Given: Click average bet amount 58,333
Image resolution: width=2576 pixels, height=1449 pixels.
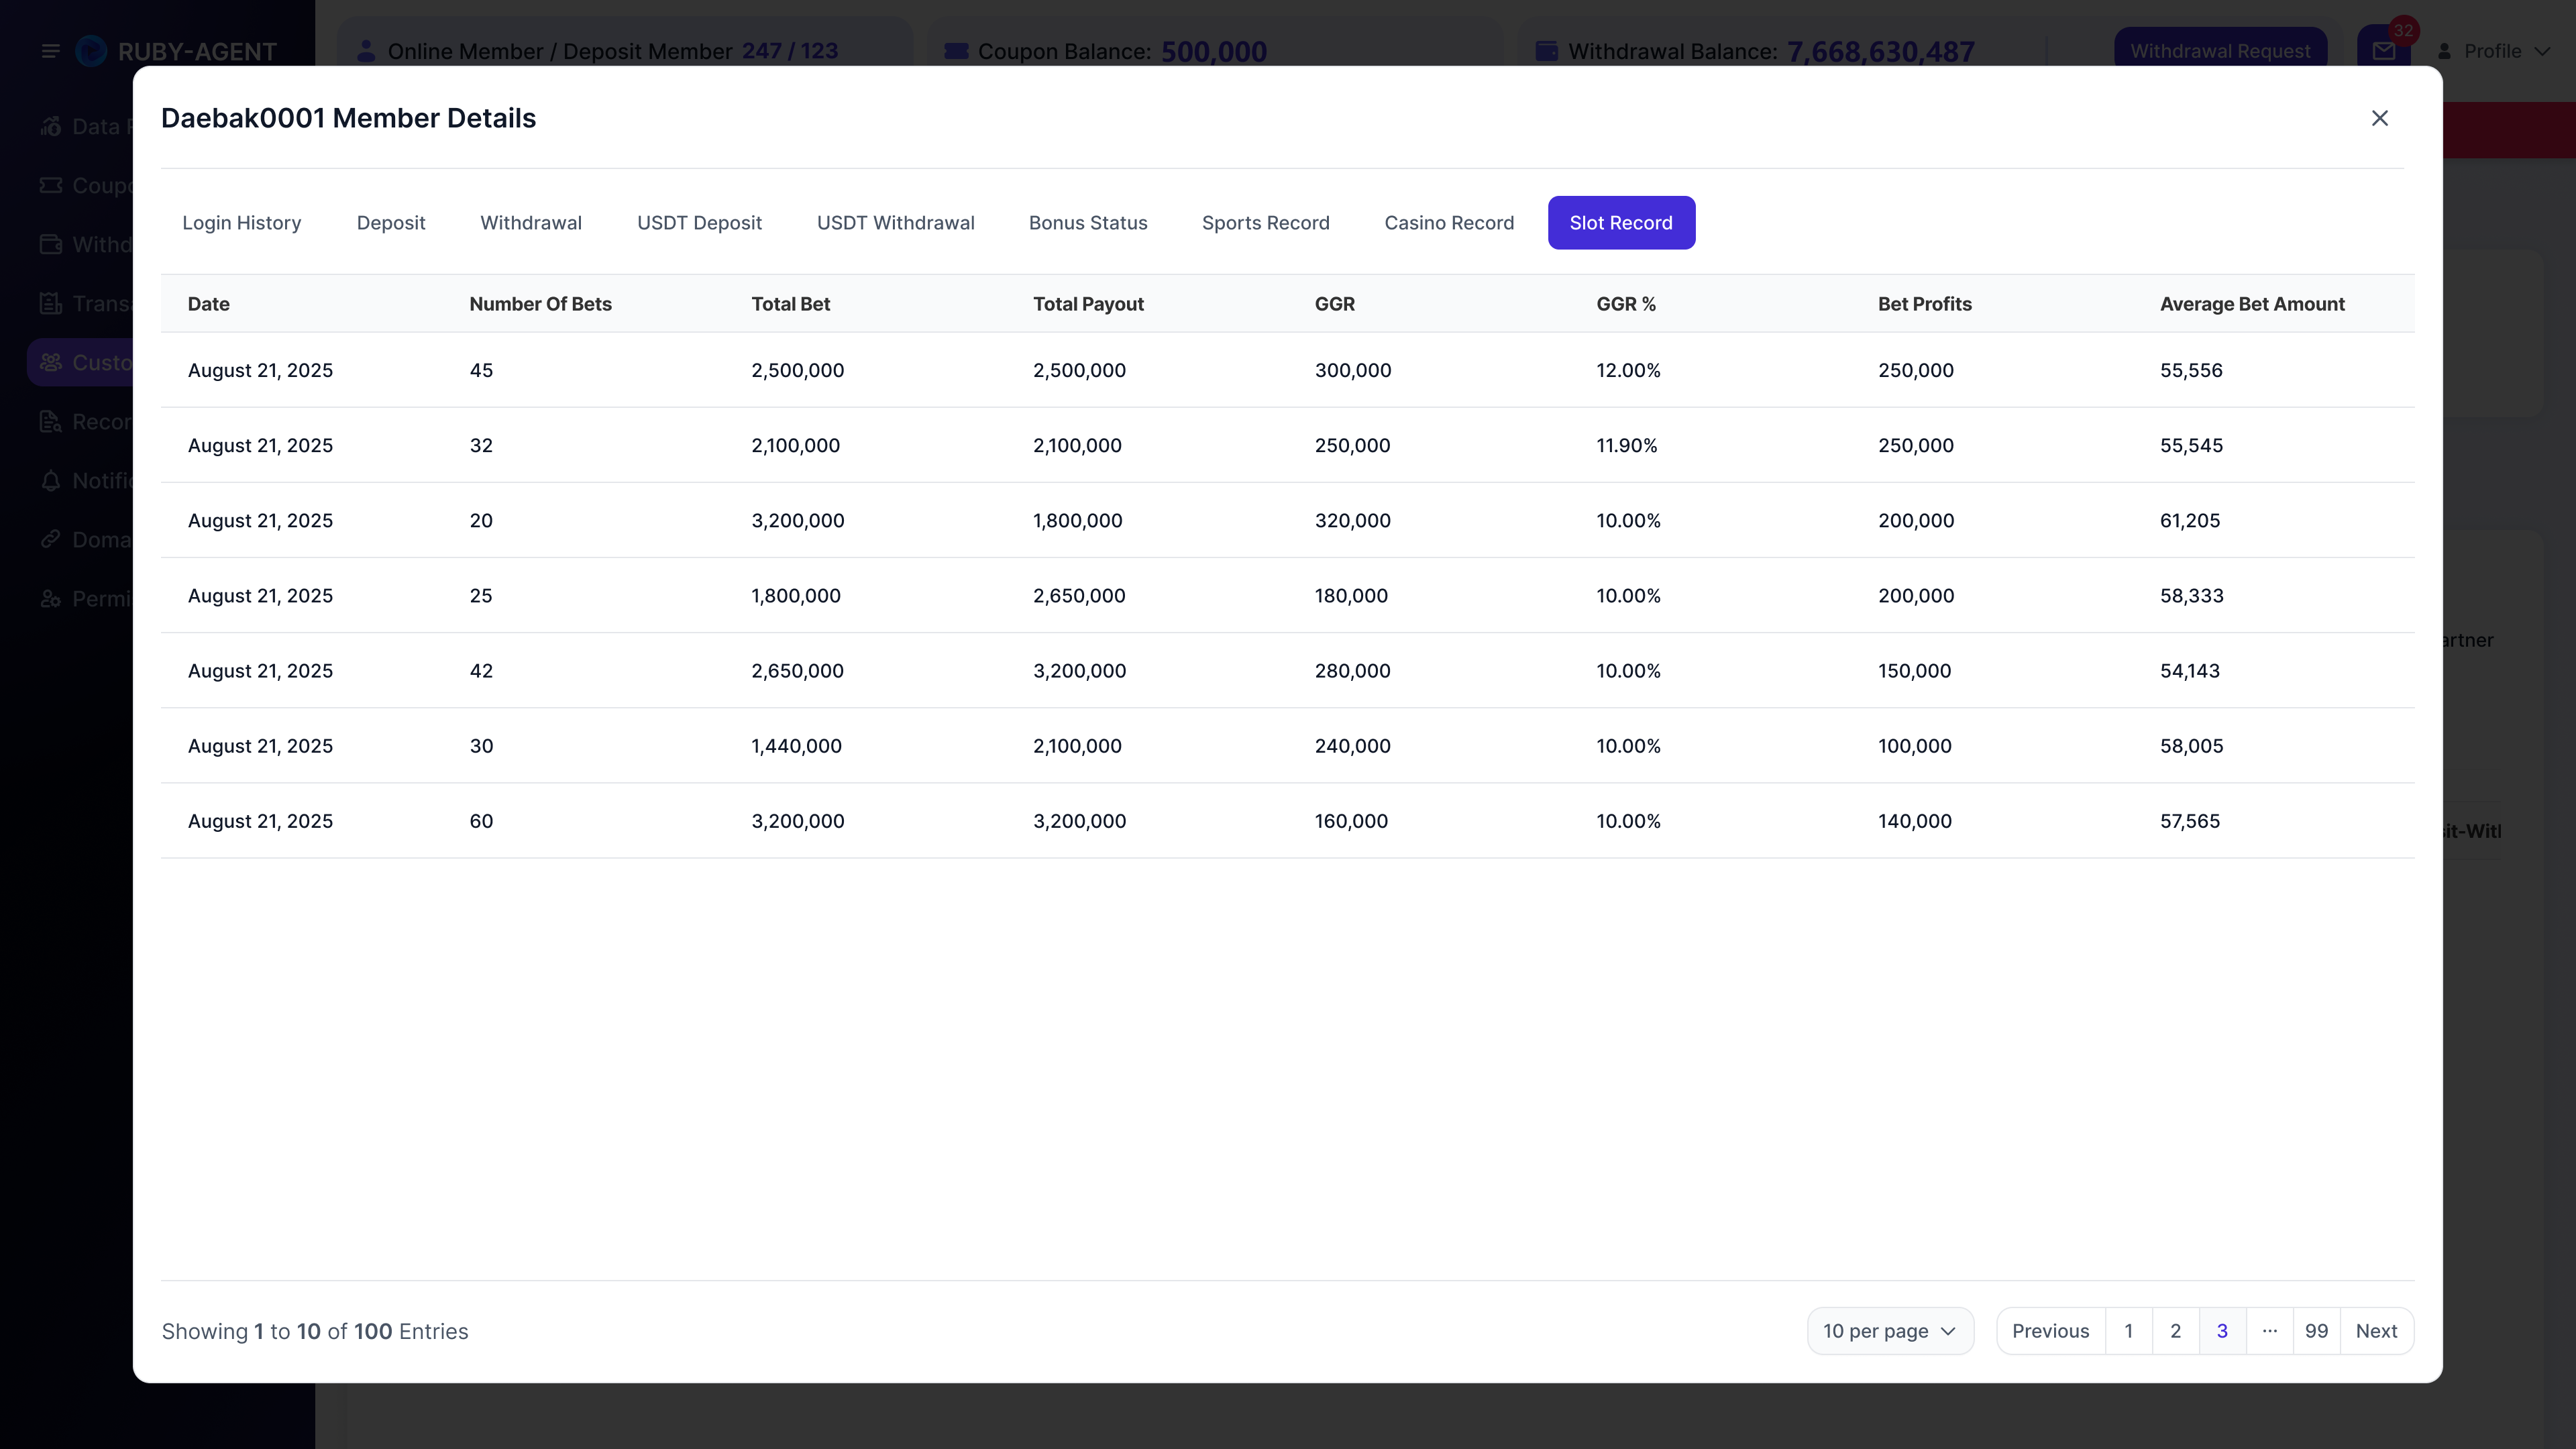Looking at the screenshot, I should coord(2191,595).
